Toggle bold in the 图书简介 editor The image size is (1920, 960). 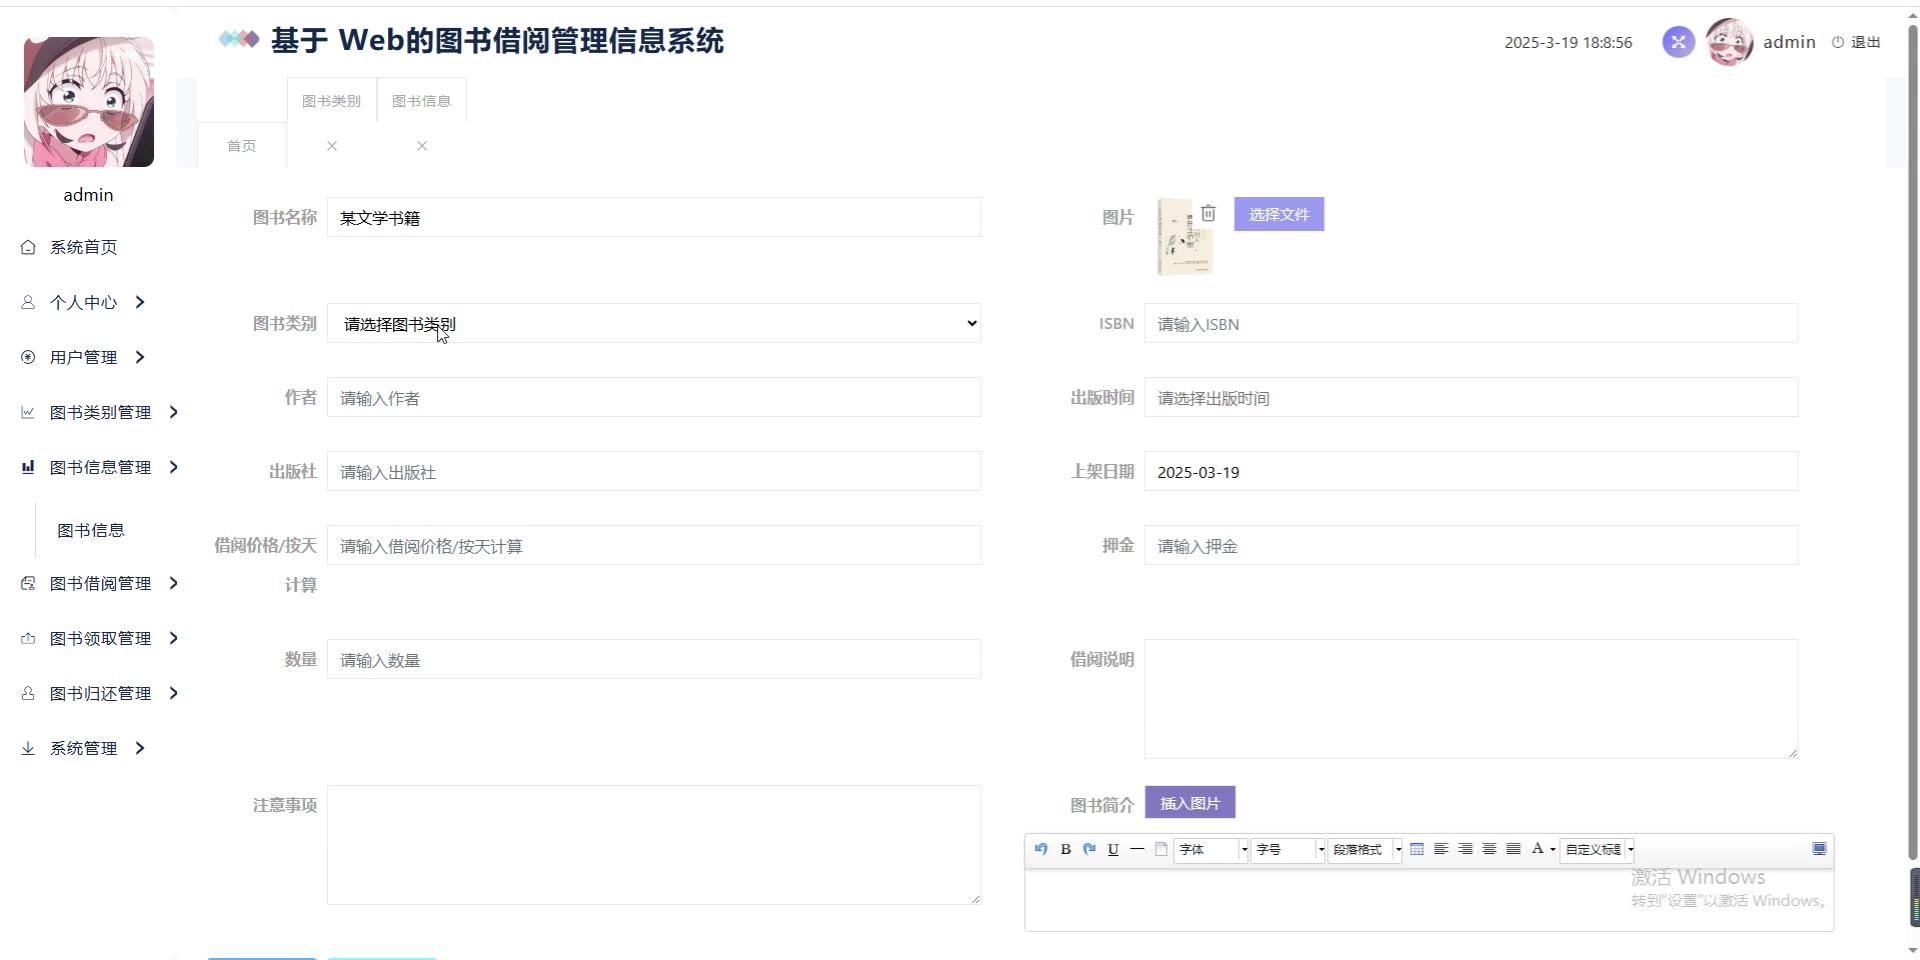coord(1066,849)
